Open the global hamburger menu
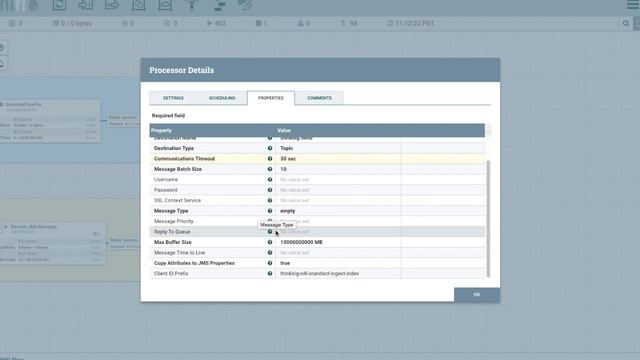 click(x=632, y=5)
